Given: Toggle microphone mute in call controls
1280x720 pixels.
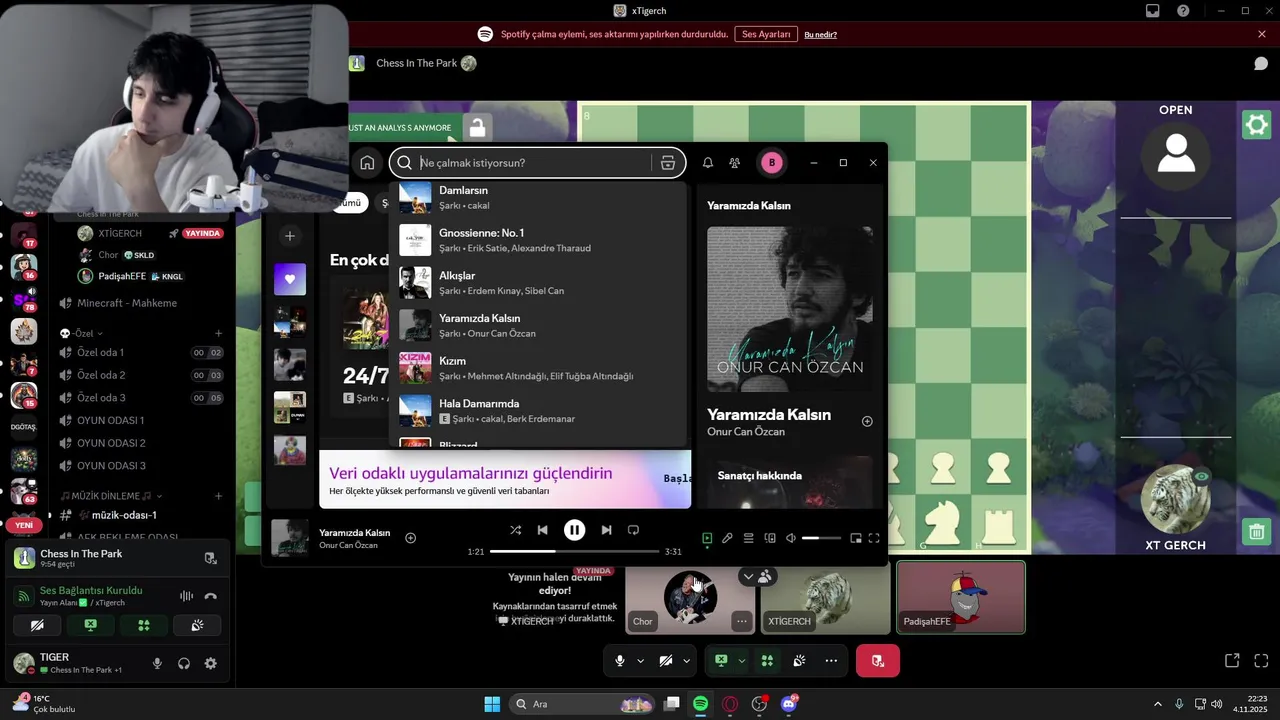Looking at the screenshot, I should (620, 661).
